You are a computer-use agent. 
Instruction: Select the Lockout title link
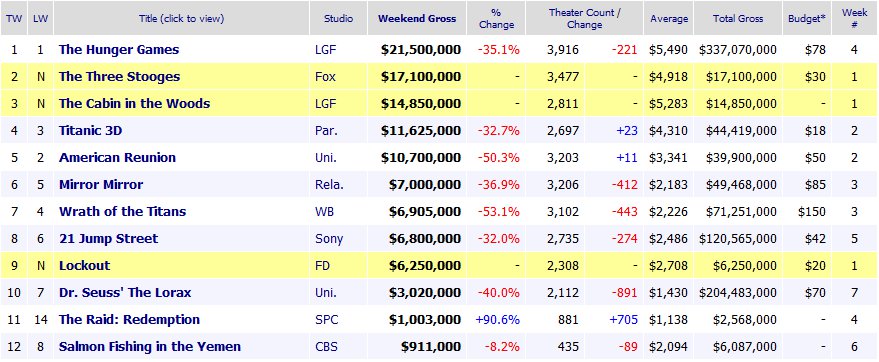[x=85, y=266]
